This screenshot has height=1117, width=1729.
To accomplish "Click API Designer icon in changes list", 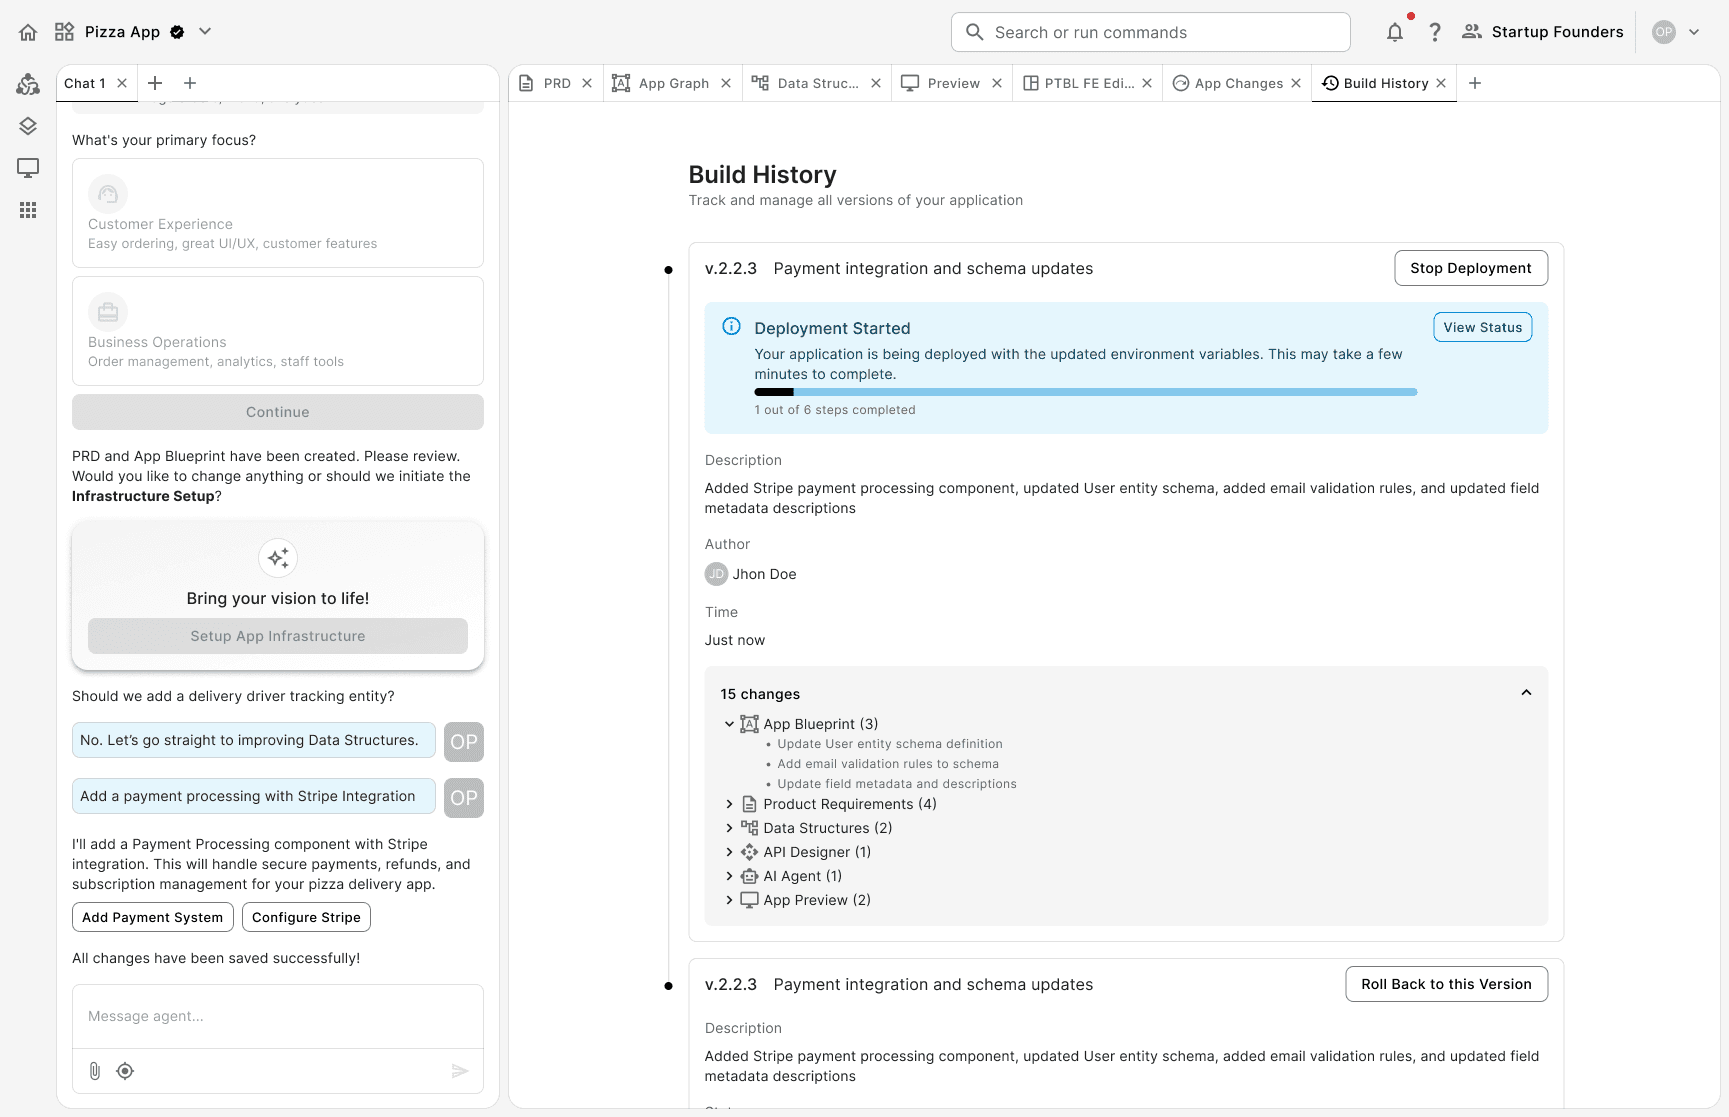I will (749, 852).
